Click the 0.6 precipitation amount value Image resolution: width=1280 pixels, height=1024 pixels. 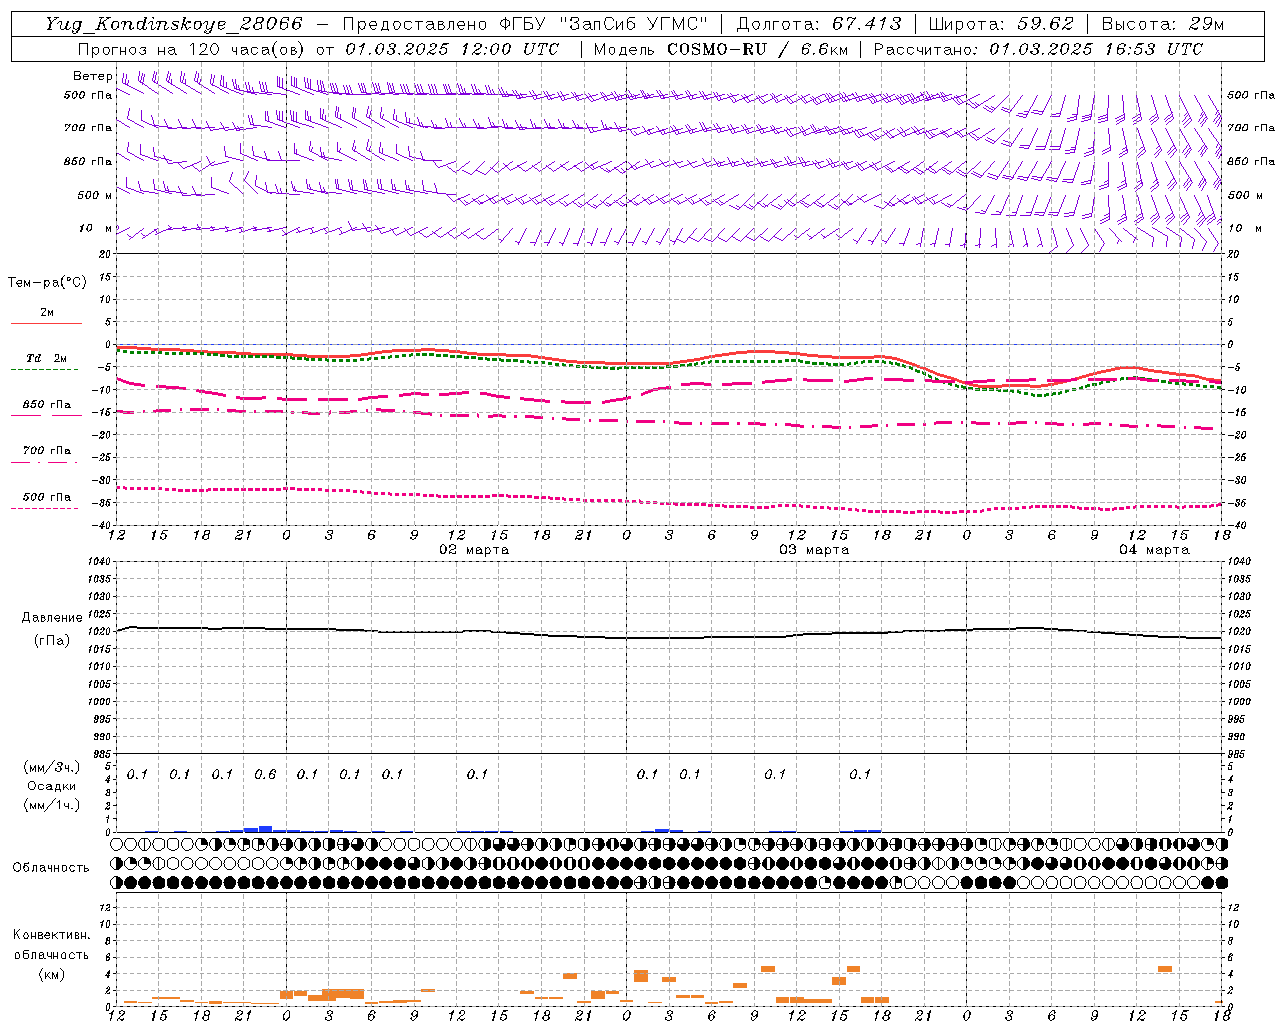(x=265, y=774)
